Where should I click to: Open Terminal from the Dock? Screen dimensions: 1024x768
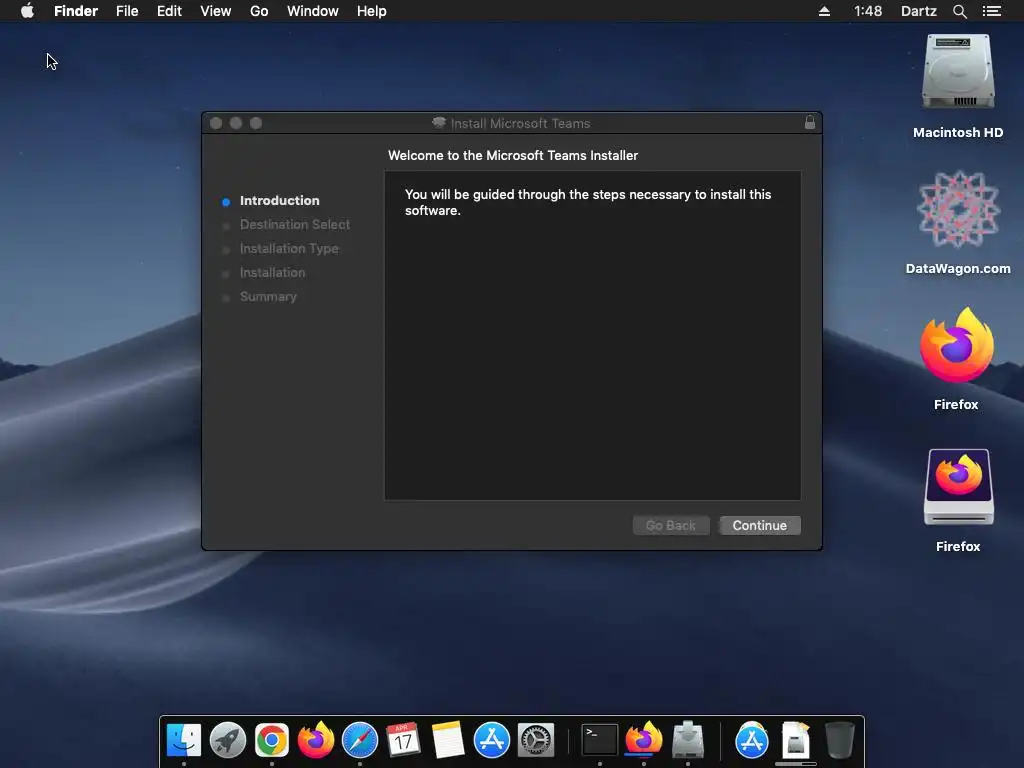click(x=600, y=740)
